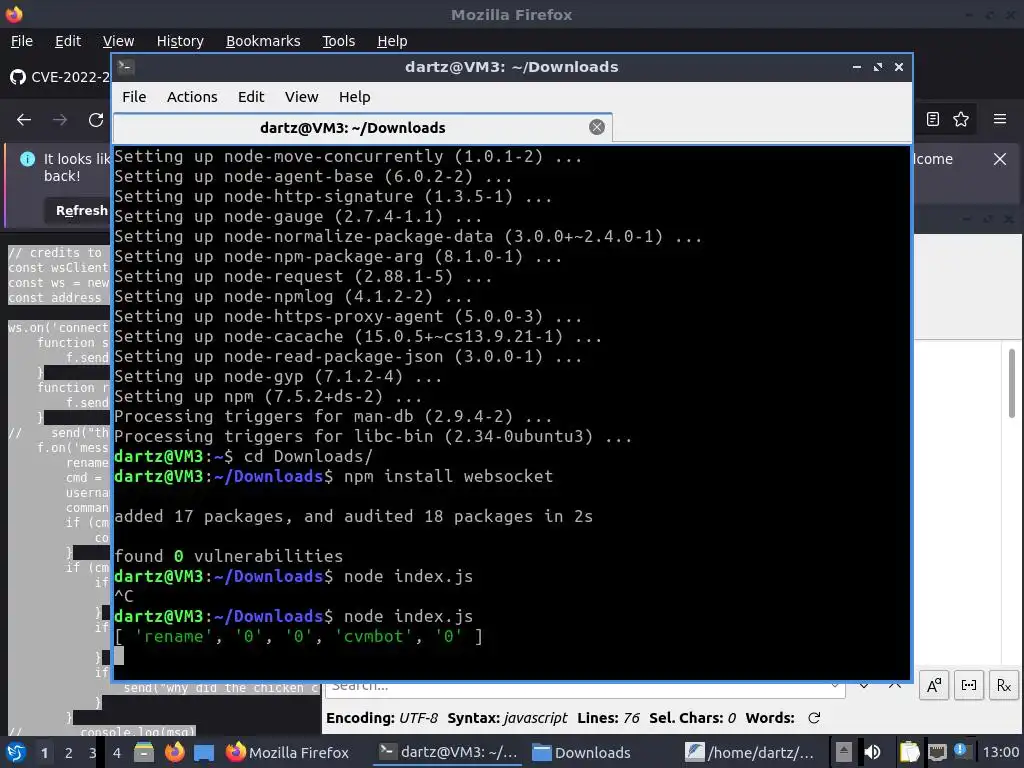Click Encoding UTF-8 in status bar
The height and width of the screenshot is (768, 1024).
coord(381,718)
